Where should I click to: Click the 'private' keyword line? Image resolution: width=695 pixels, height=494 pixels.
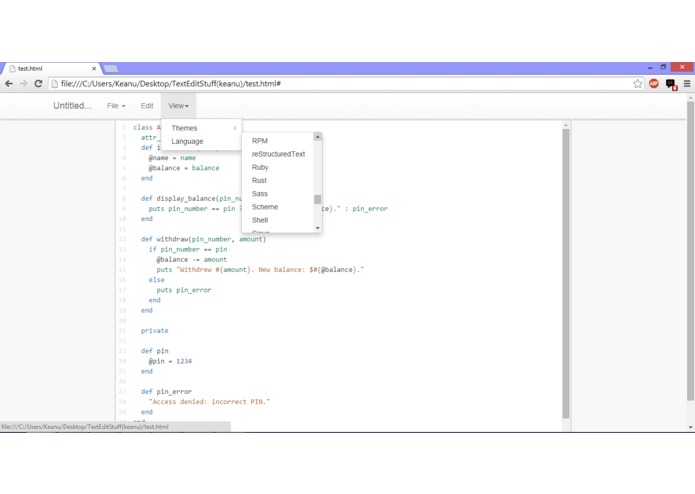(155, 331)
